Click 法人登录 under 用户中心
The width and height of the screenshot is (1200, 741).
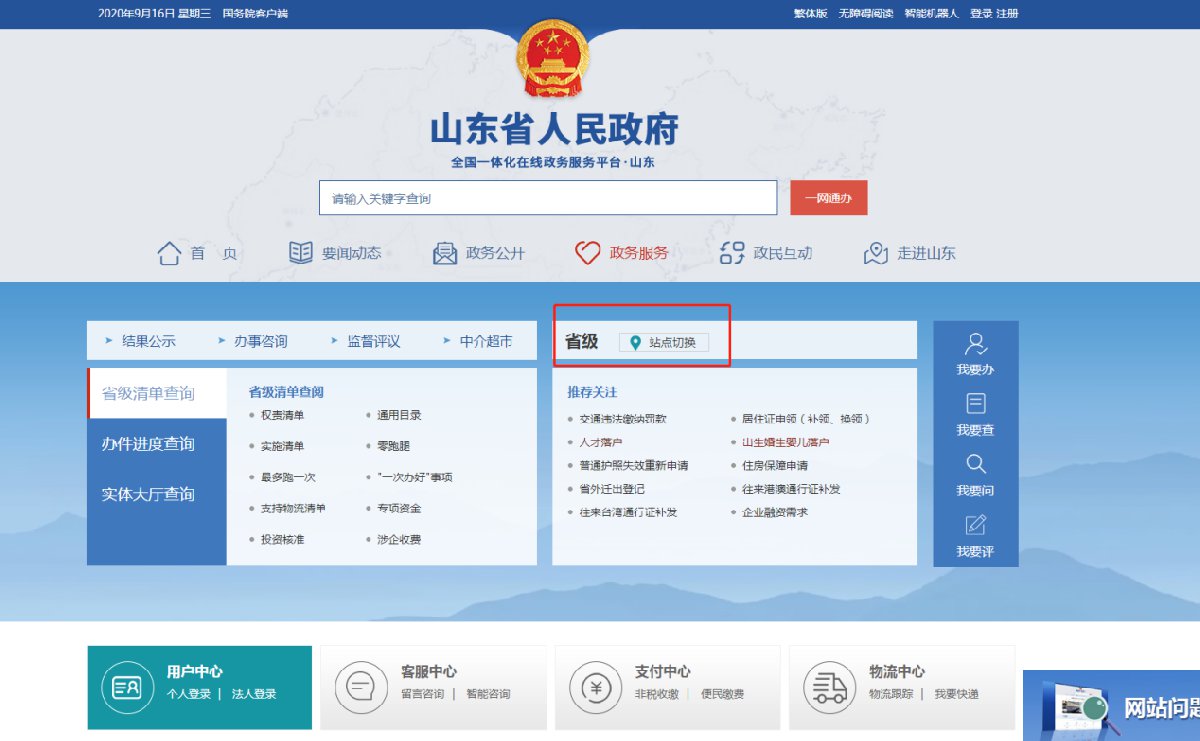(x=254, y=694)
